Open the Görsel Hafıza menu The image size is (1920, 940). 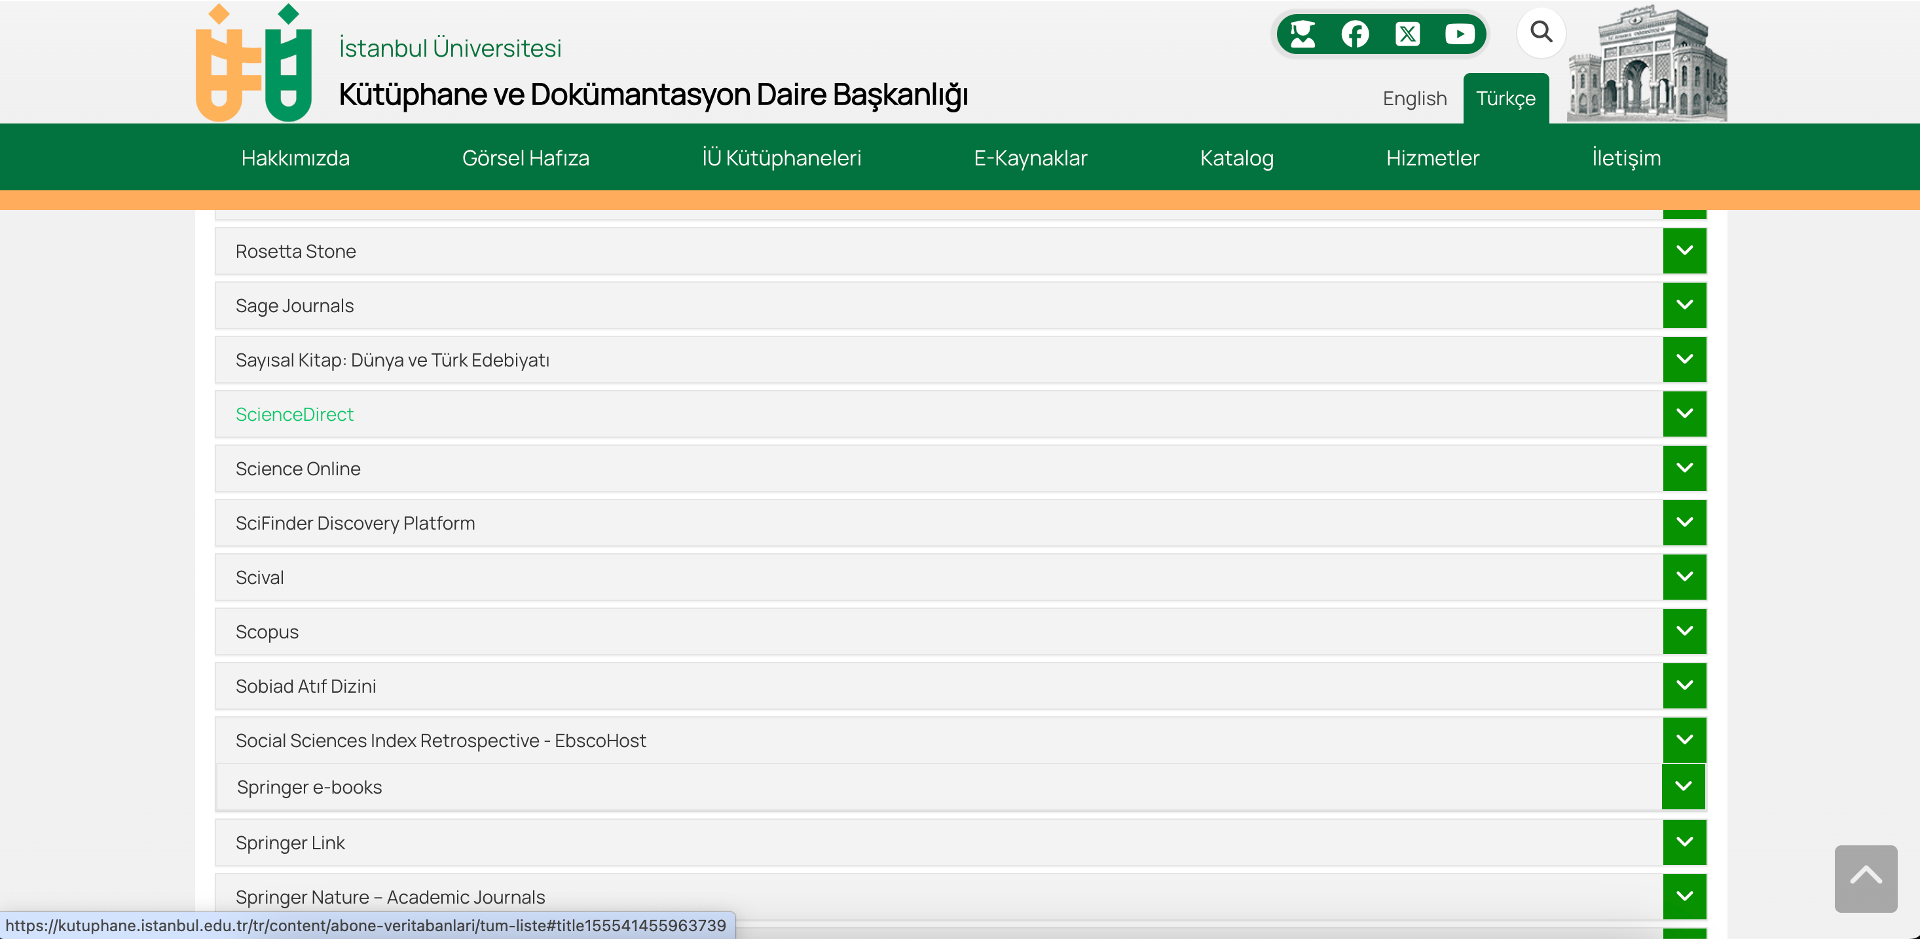coord(525,158)
